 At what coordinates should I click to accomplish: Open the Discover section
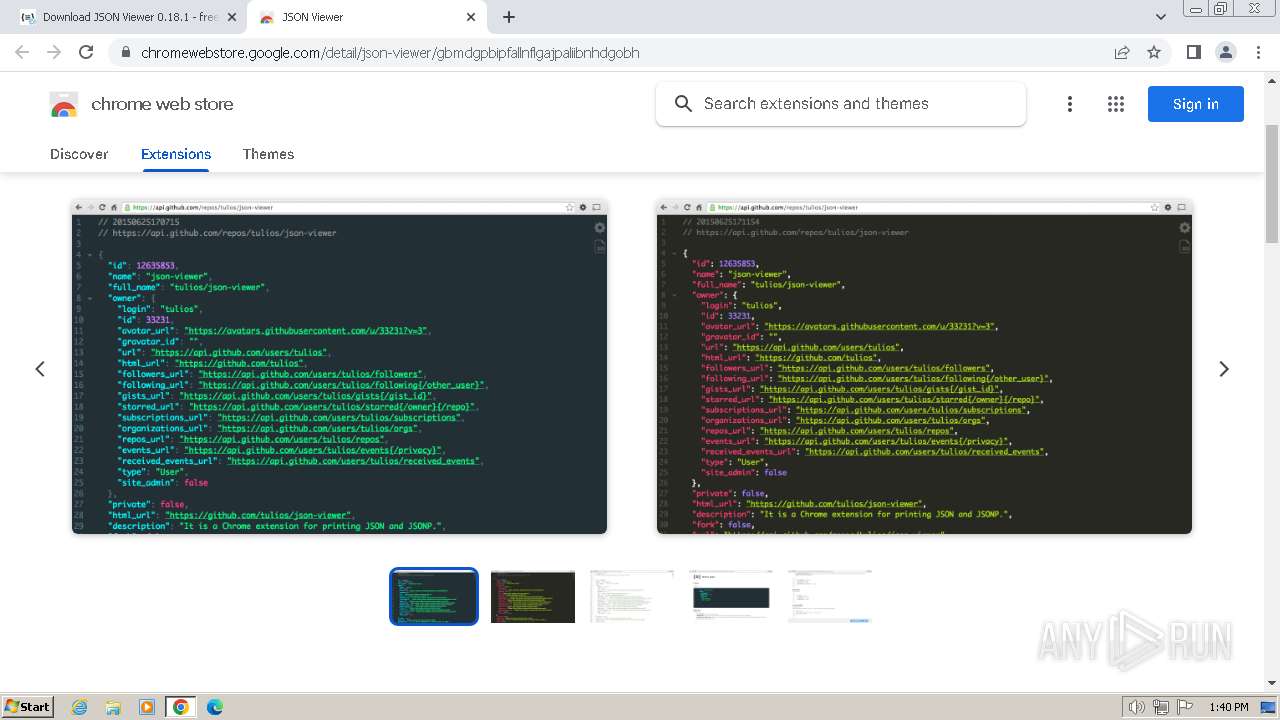[79, 154]
